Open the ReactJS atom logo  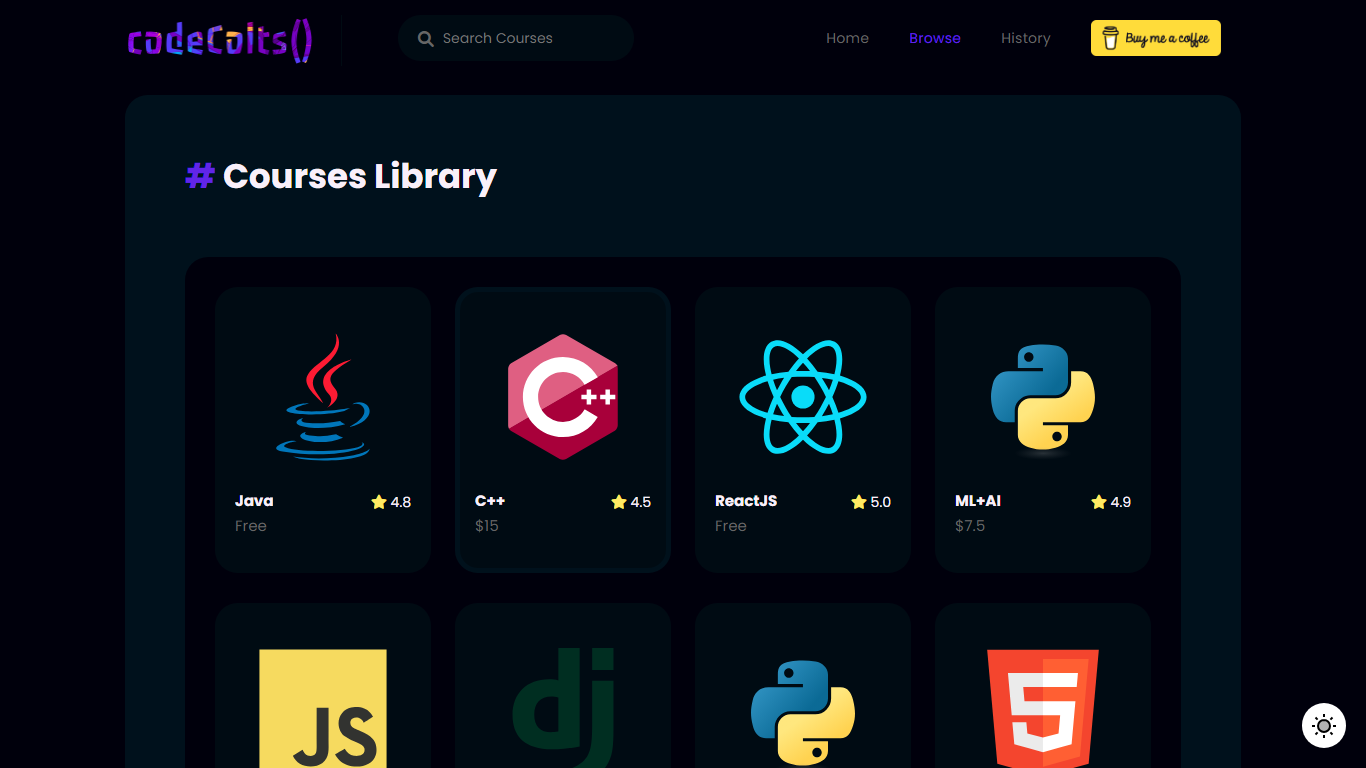pos(803,397)
